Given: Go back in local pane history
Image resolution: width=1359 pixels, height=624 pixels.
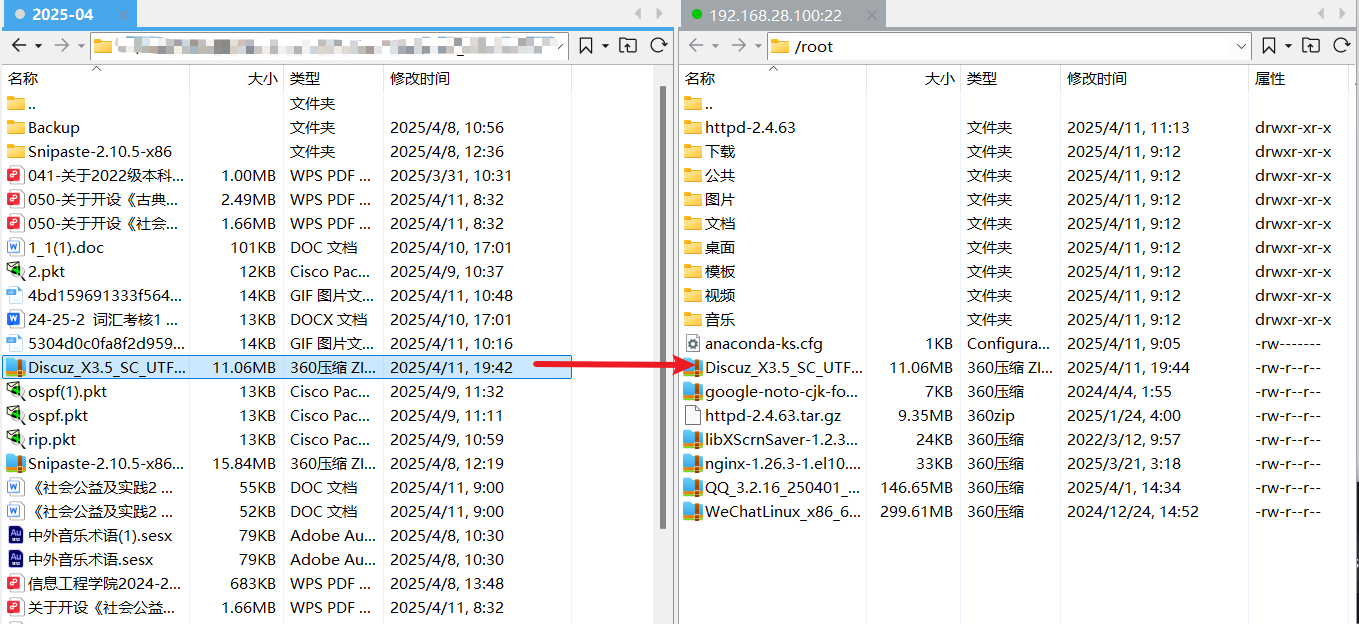Looking at the screenshot, I should point(19,45).
